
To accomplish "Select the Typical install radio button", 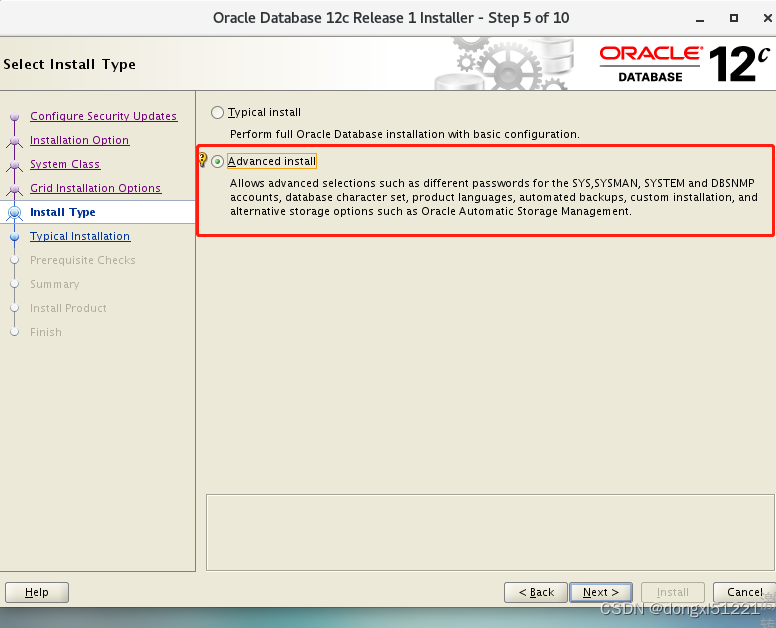I will pos(217,113).
